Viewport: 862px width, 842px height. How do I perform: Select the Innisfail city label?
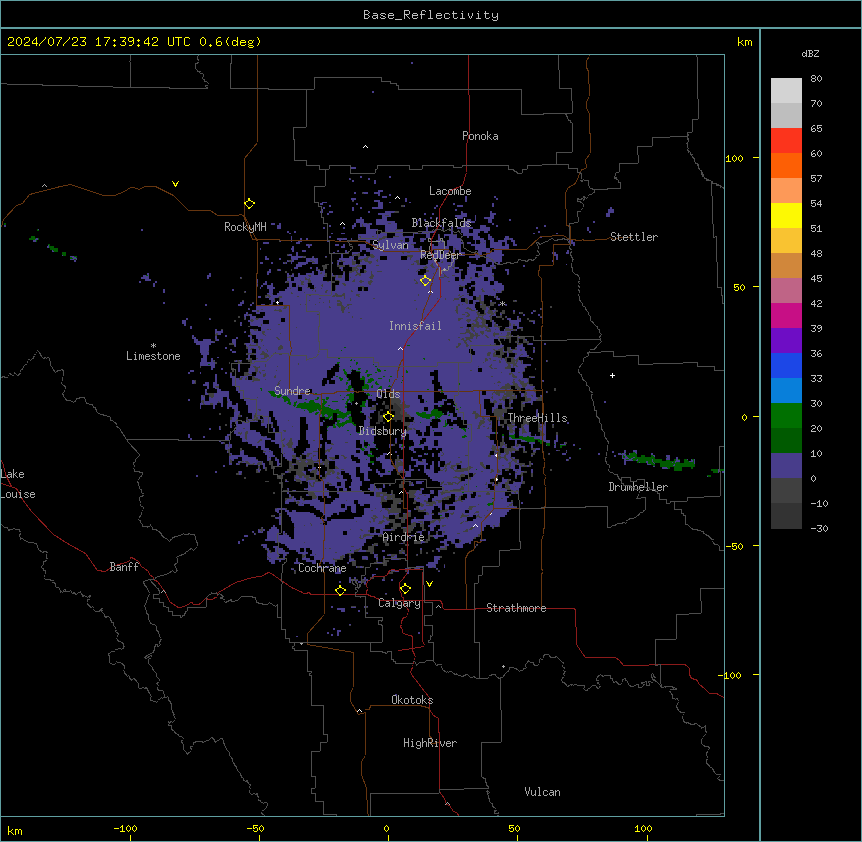click(415, 326)
